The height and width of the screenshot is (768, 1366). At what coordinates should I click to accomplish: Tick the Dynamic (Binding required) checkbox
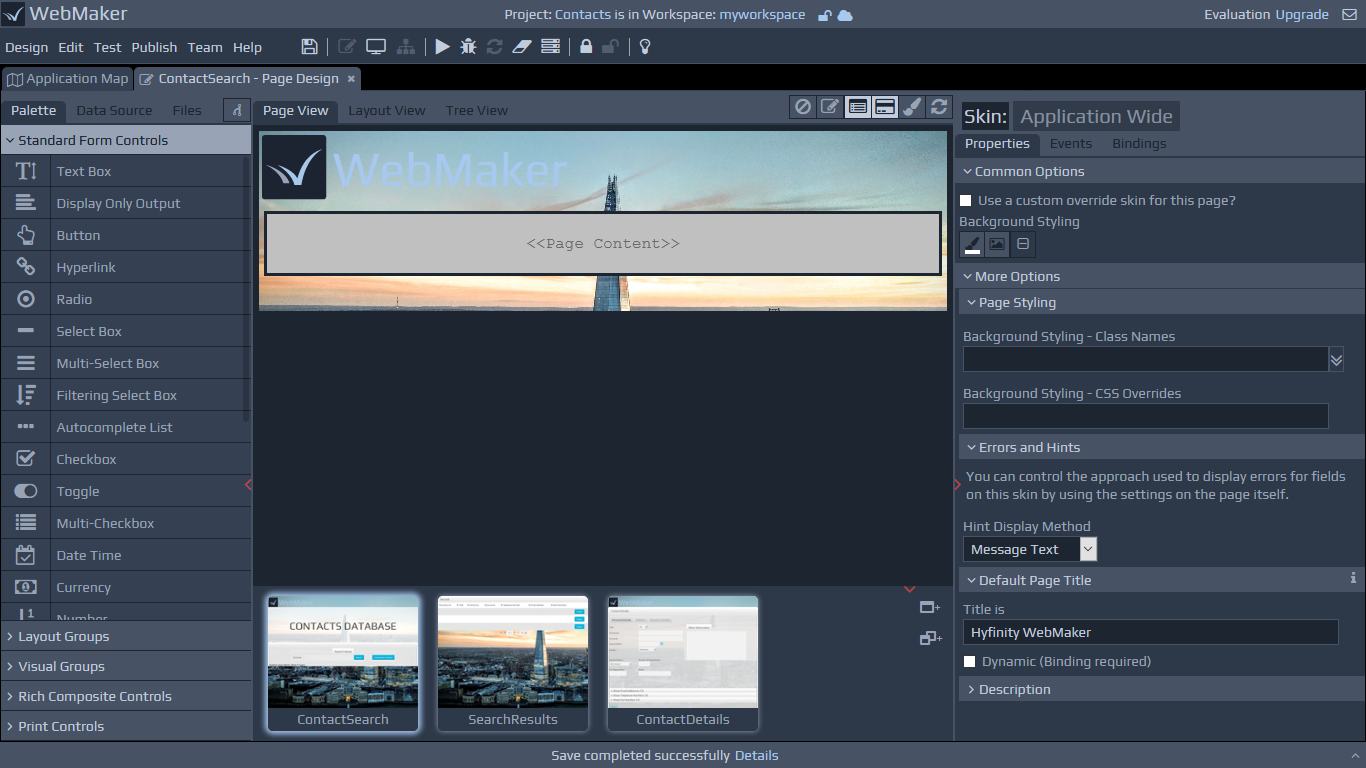969,662
